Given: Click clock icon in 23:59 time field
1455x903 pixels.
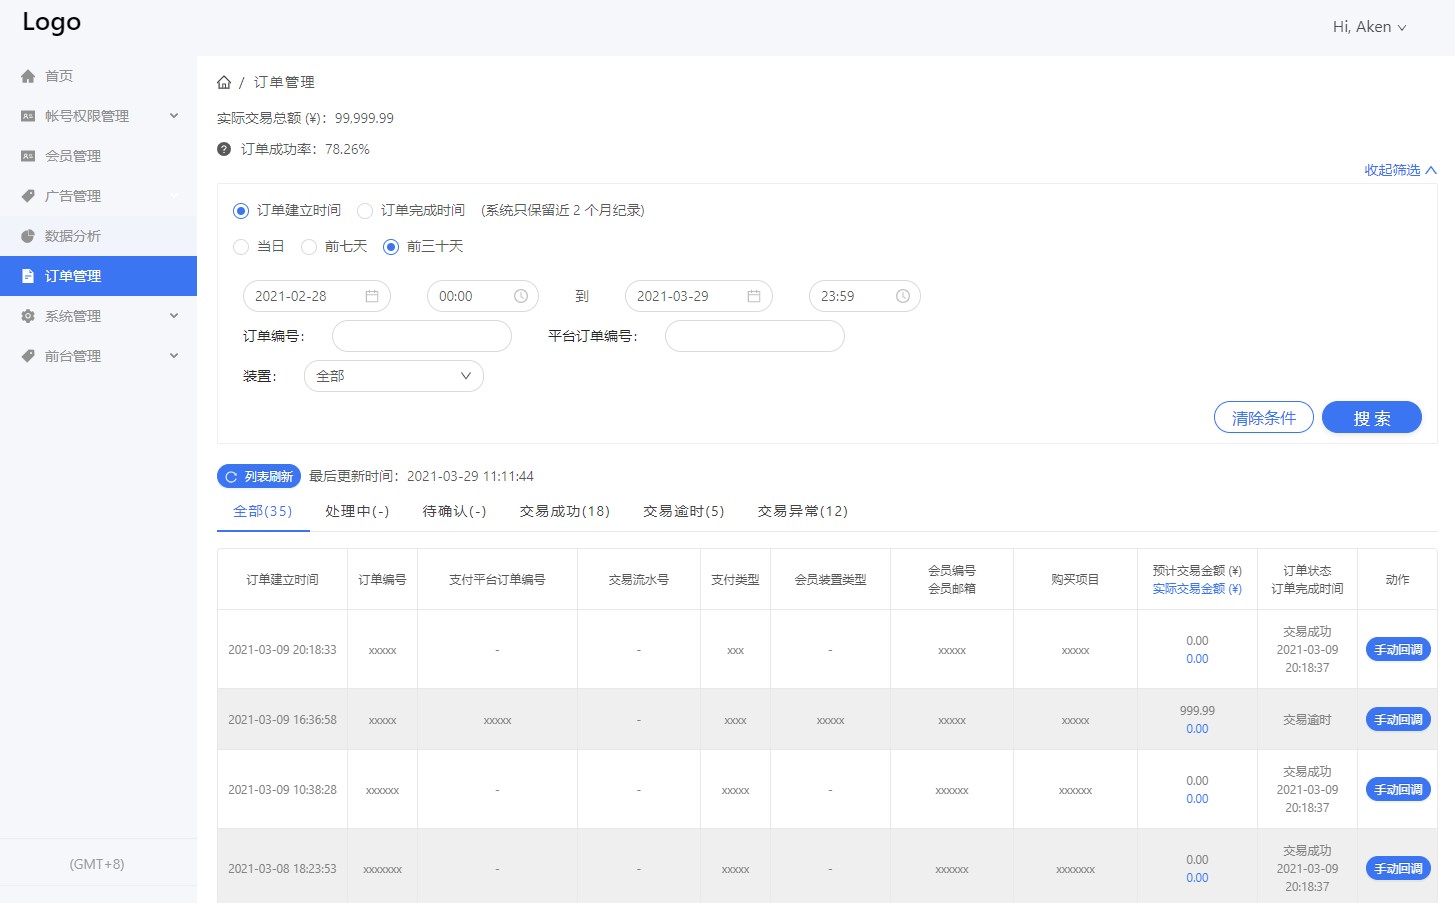Looking at the screenshot, I should point(903,296).
